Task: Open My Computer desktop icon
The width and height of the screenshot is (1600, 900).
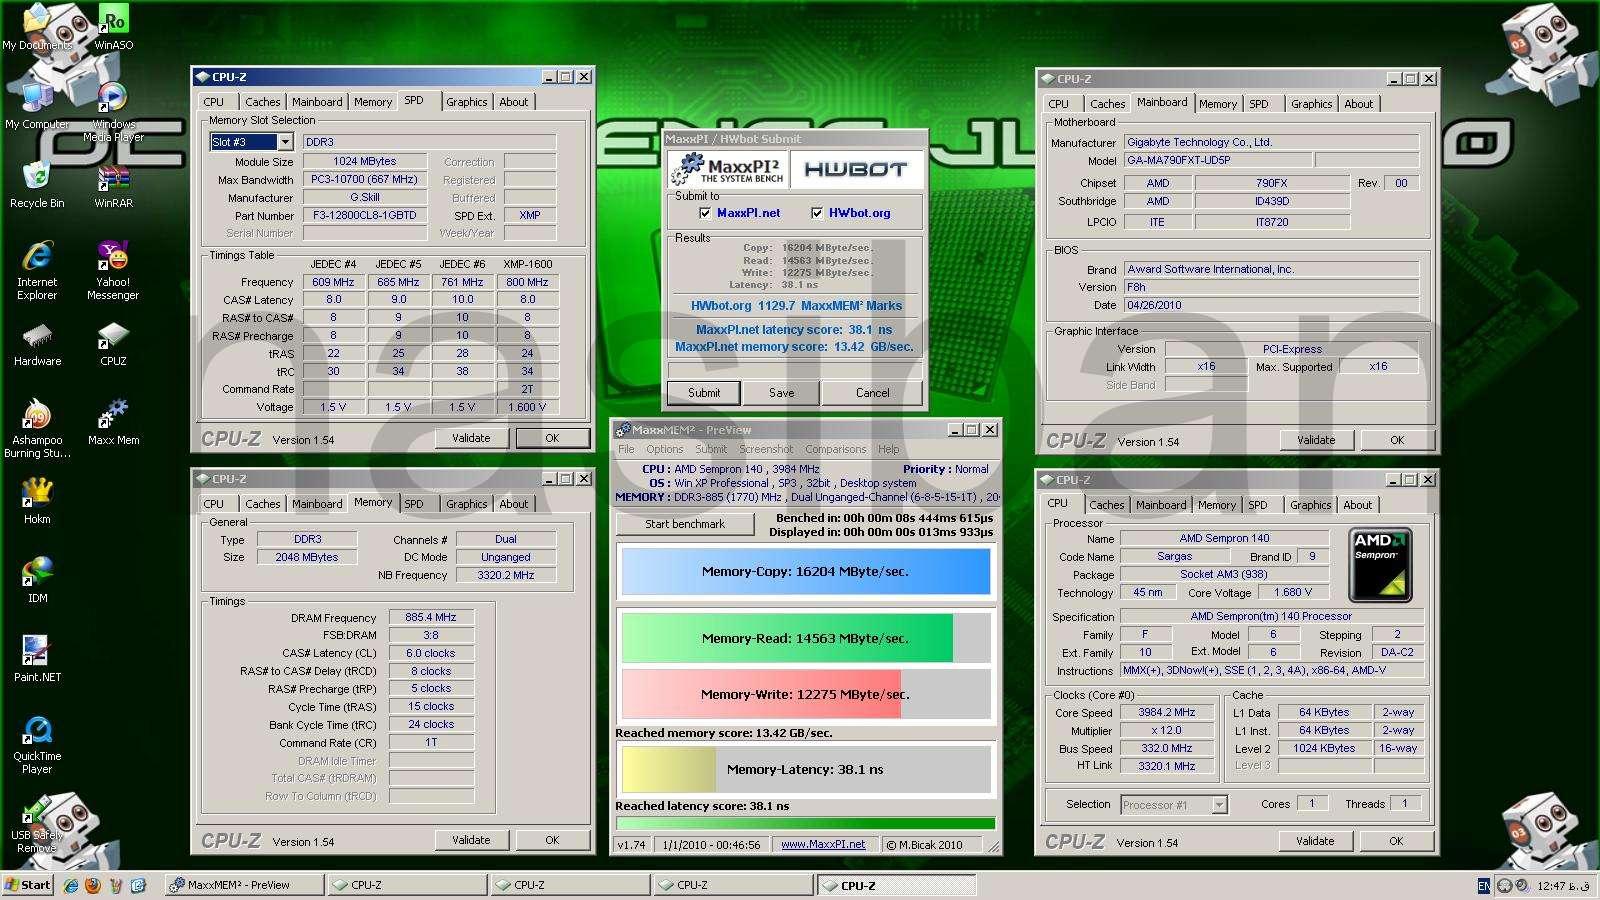Action: [37, 106]
